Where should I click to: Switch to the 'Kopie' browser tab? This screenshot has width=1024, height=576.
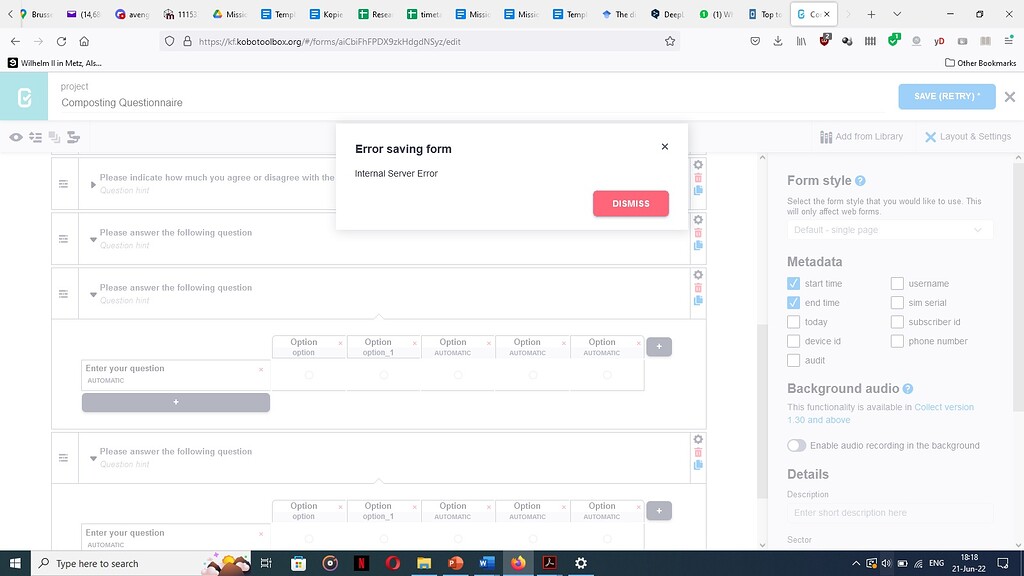pos(327,14)
